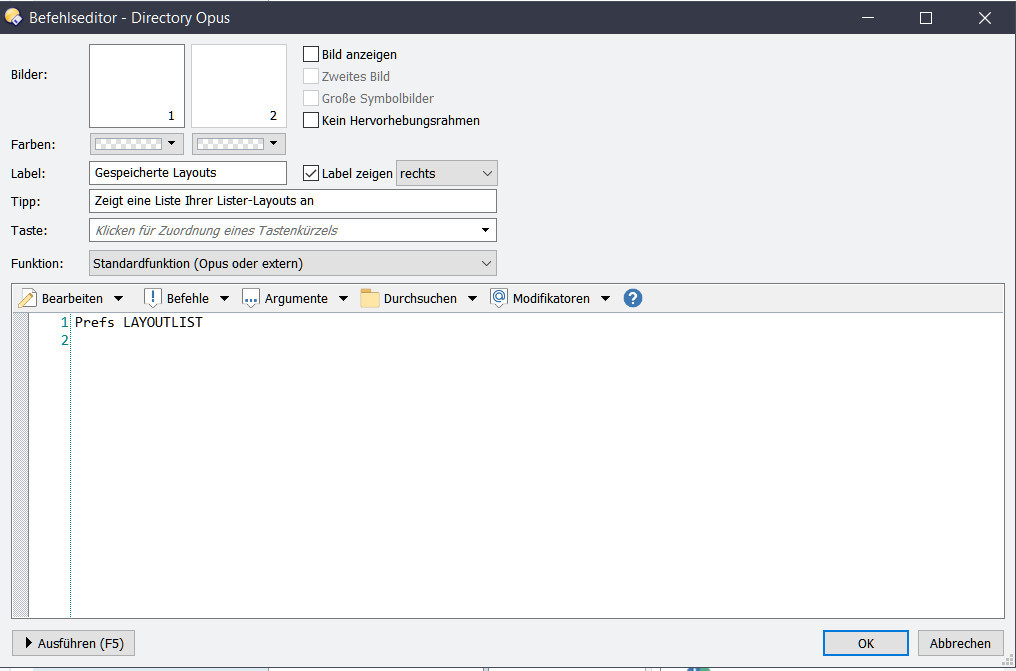Click the Taste hotkey input field
The image size is (1016, 671).
293,230
